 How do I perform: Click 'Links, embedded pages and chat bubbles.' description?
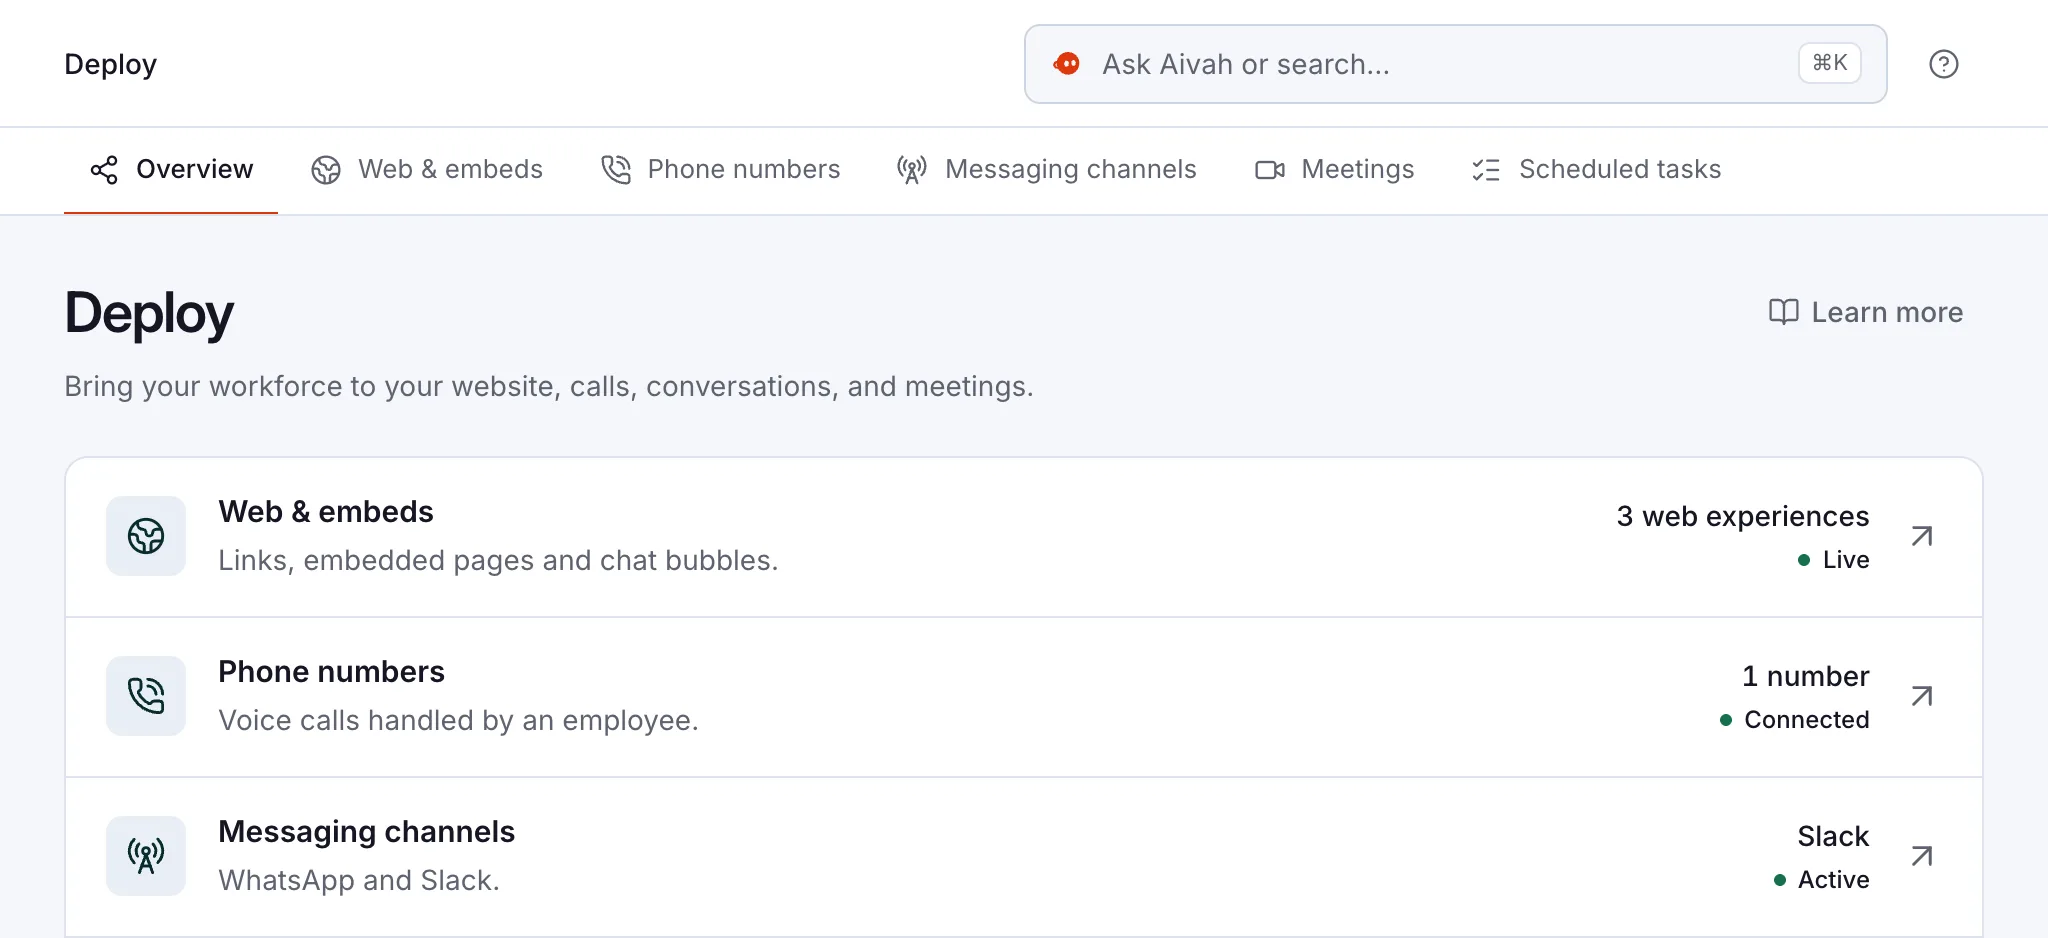(x=498, y=560)
